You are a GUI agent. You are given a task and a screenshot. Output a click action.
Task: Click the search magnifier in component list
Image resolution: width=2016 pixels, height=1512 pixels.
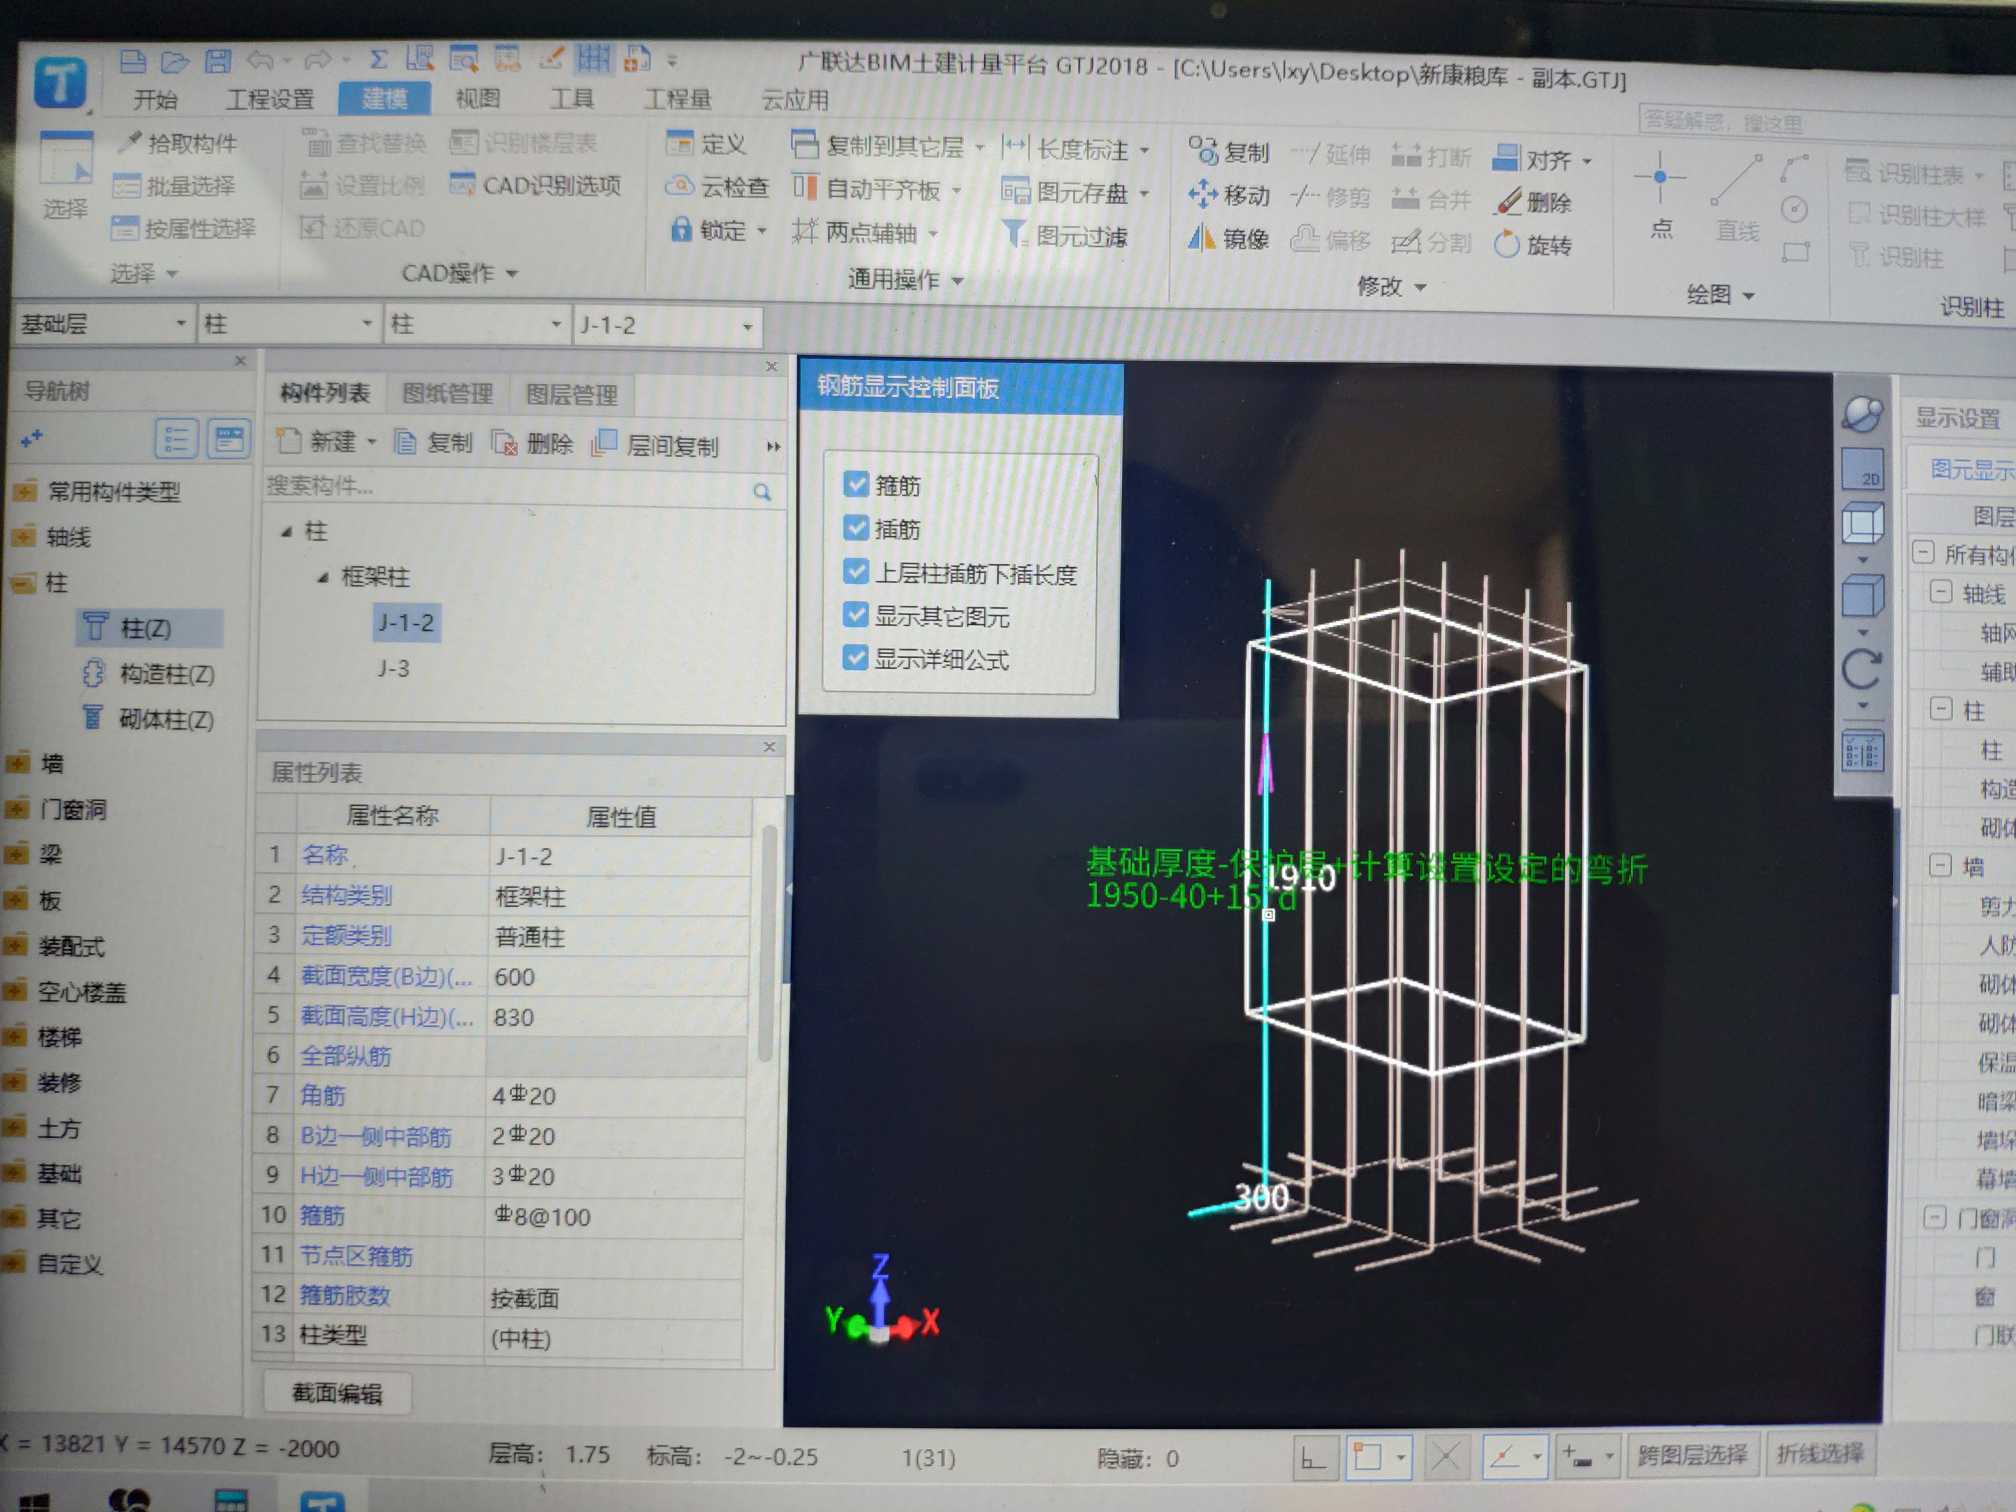click(x=762, y=492)
